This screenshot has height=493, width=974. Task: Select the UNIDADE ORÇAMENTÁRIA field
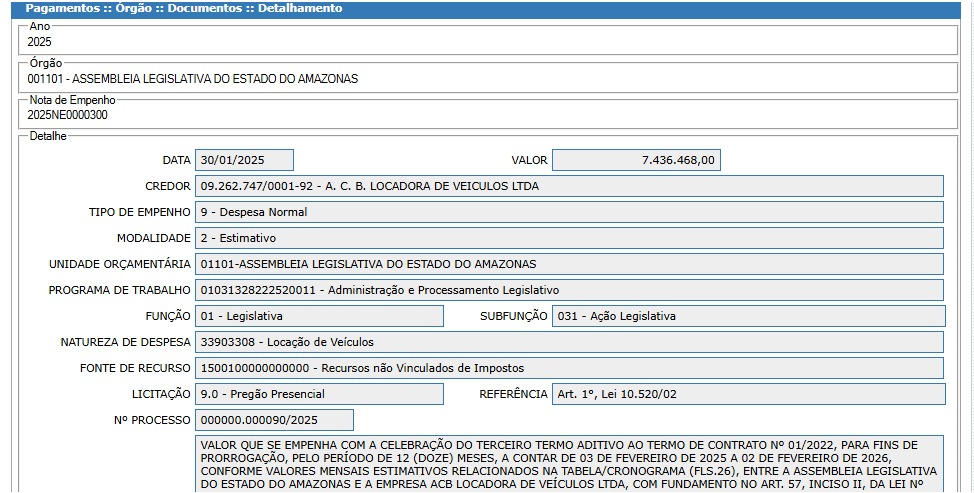(569, 264)
